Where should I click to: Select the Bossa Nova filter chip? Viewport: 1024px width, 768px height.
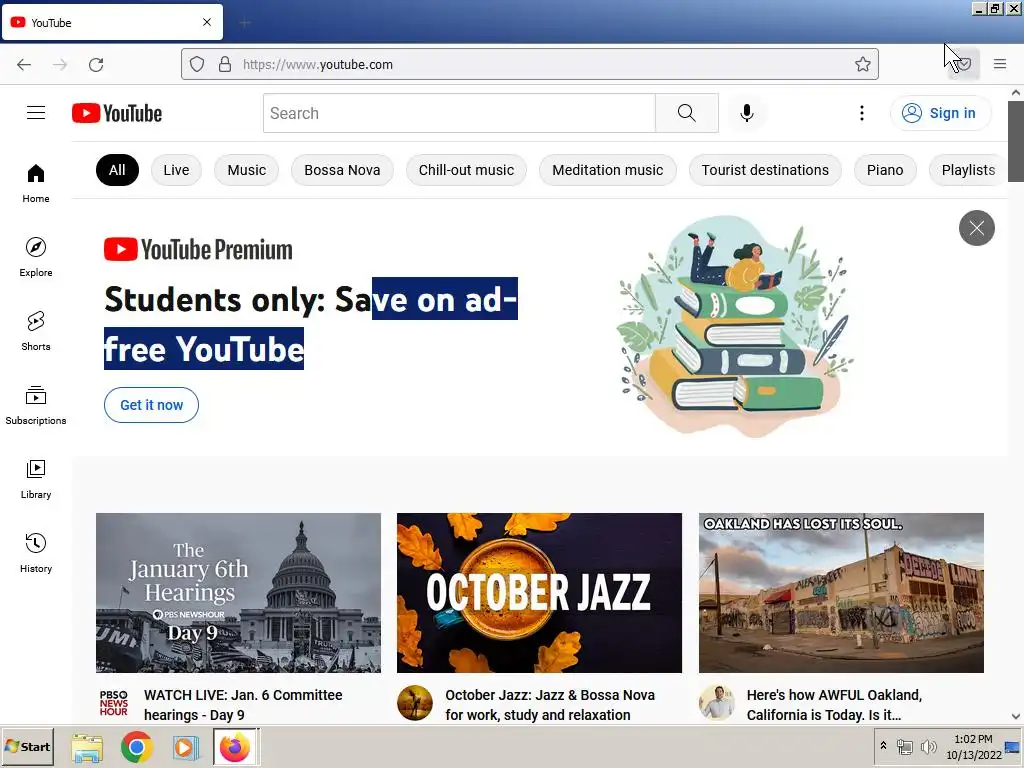click(342, 170)
